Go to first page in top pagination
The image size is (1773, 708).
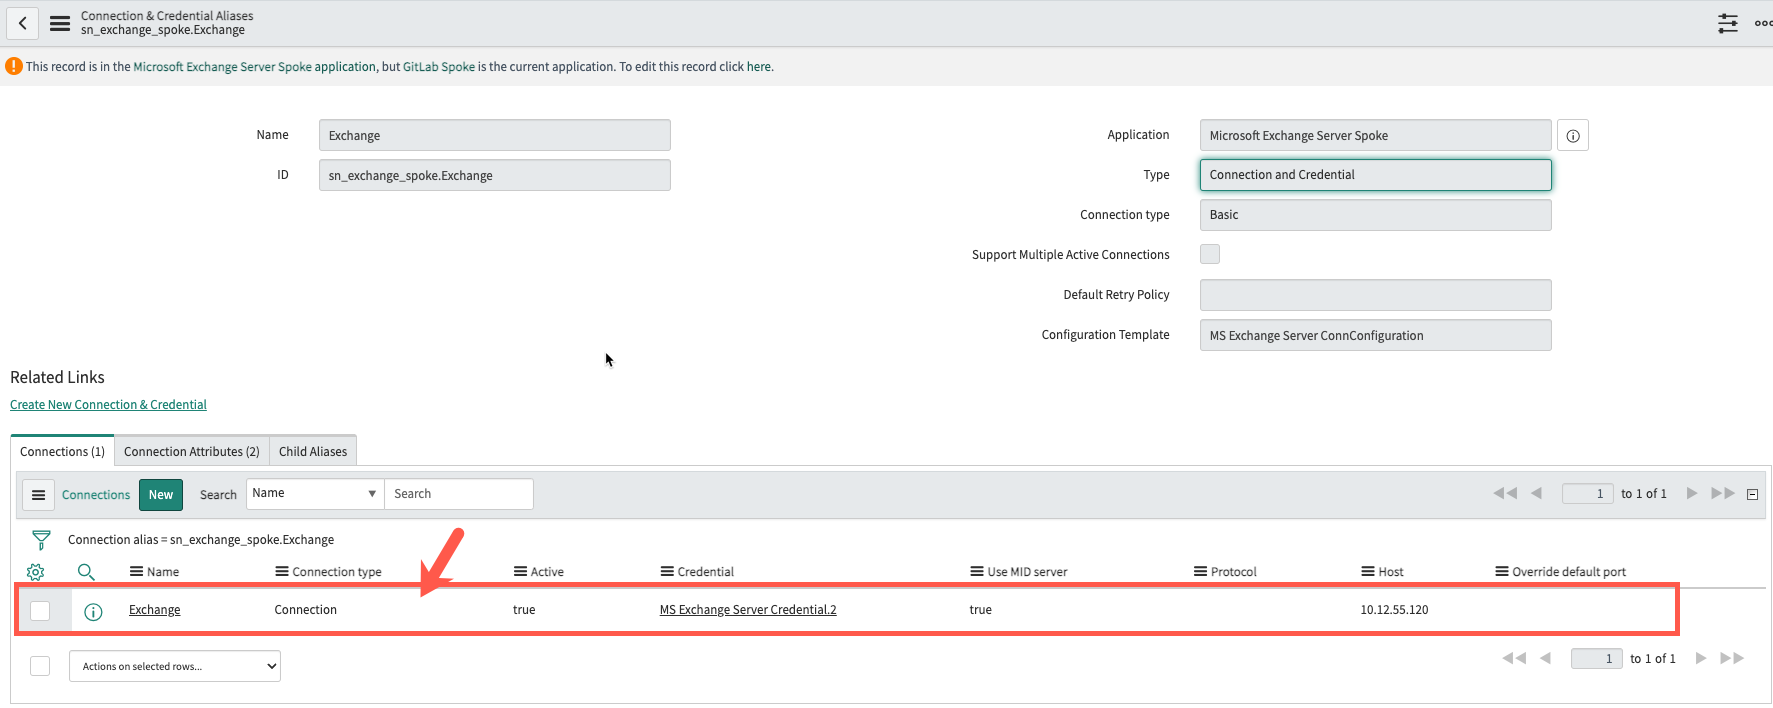coord(1505,493)
